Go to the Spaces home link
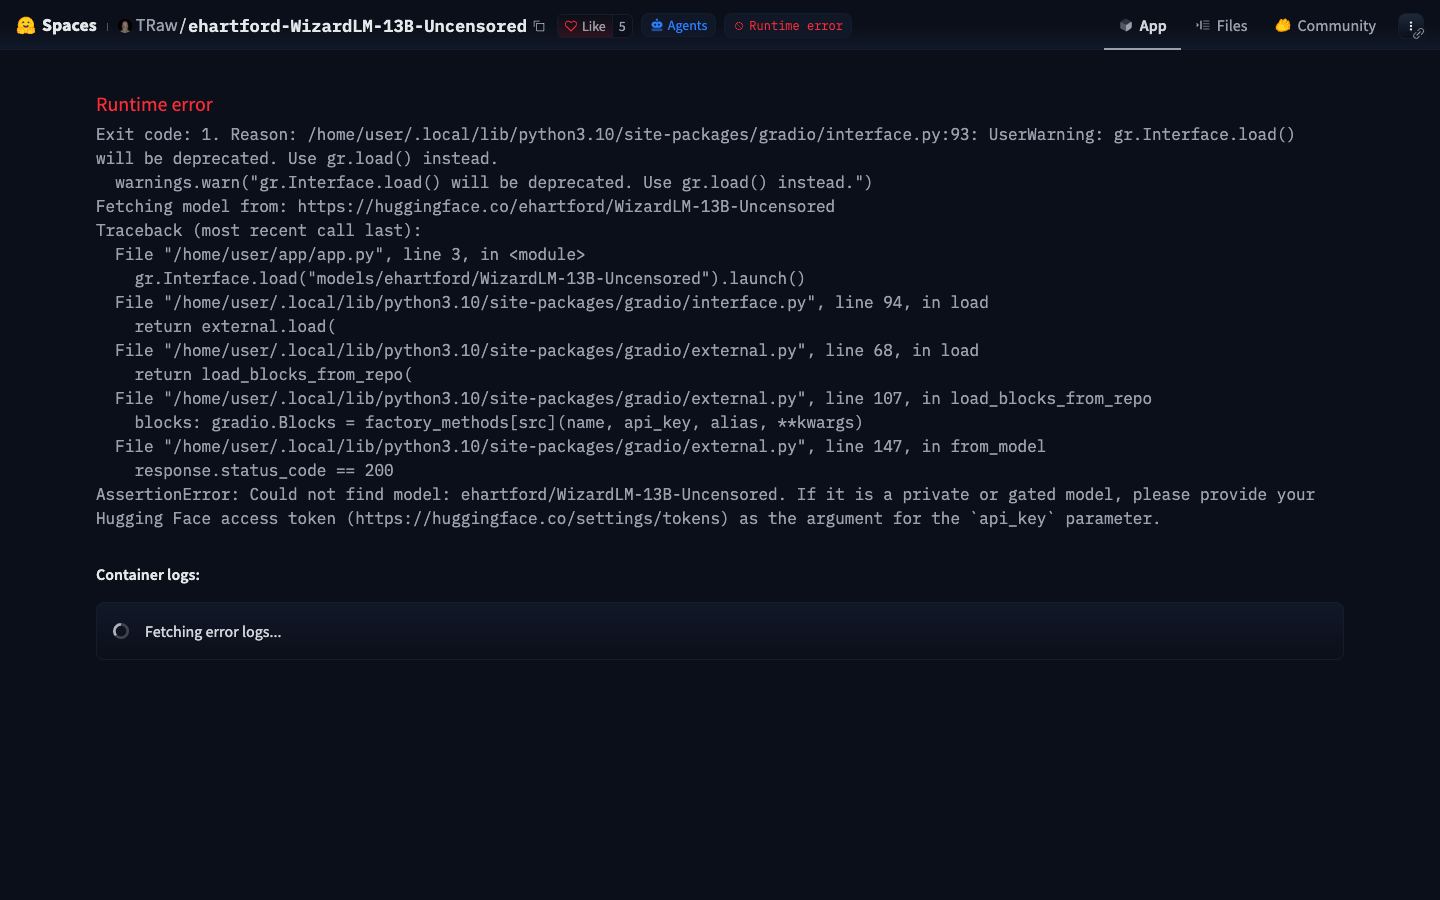The width and height of the screenshot is (1440, 900). [x=69, y=26]
